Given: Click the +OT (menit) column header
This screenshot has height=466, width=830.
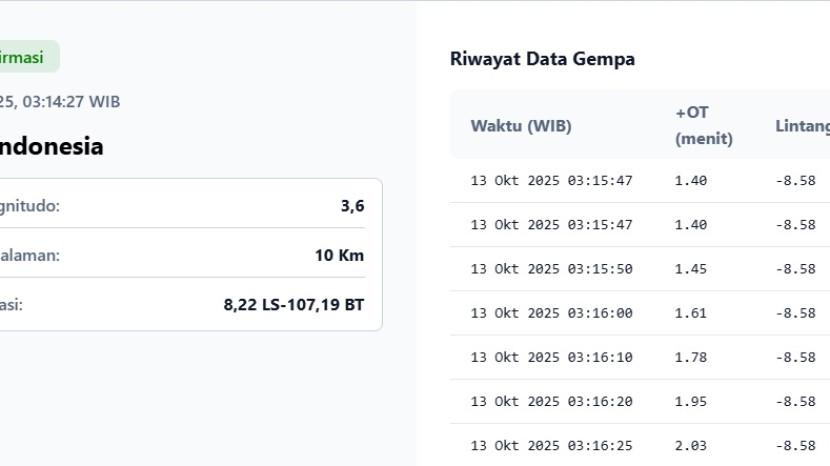Looking at the screenshot, I should point(703,125).
